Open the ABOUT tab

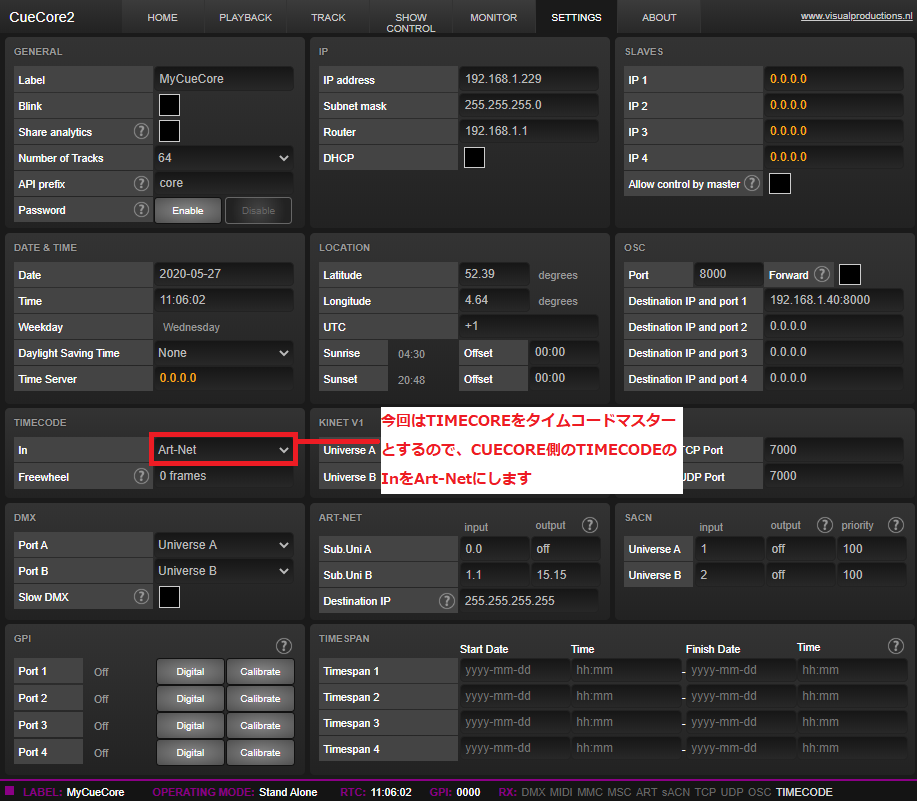659,18
